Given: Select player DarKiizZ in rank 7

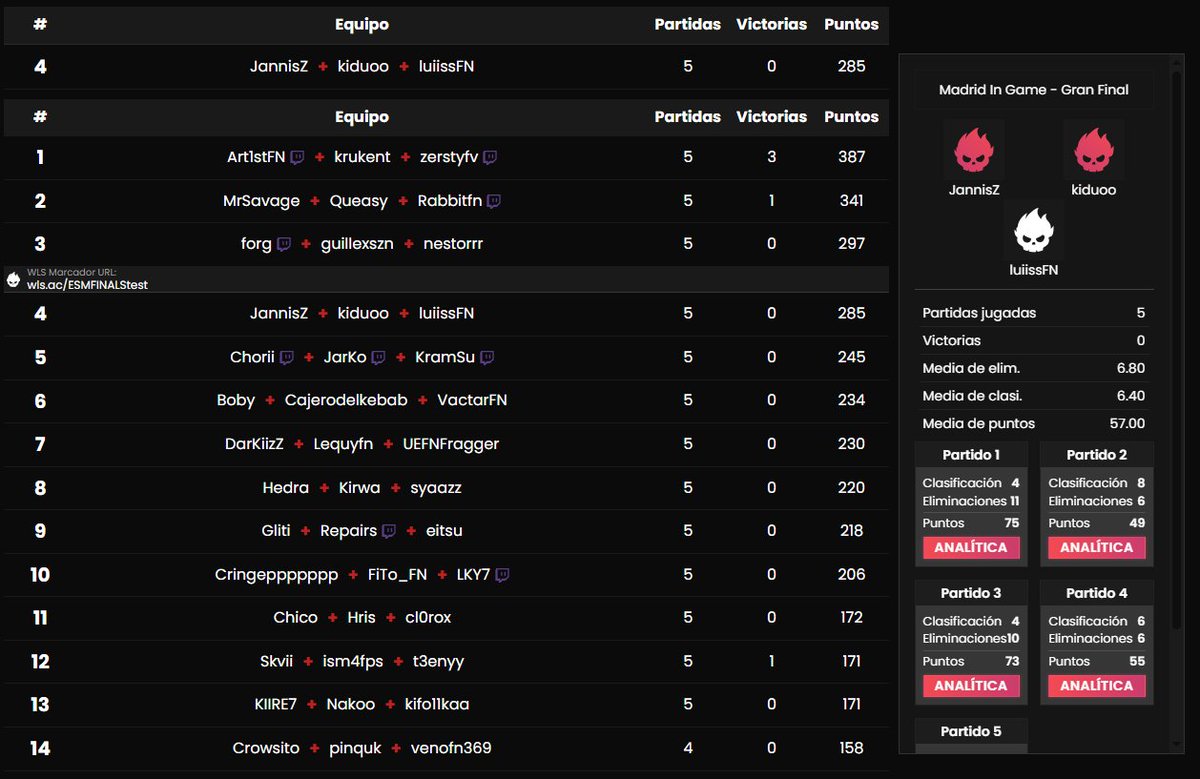Looking at the screenshot, I should click(x=254, y=444).
